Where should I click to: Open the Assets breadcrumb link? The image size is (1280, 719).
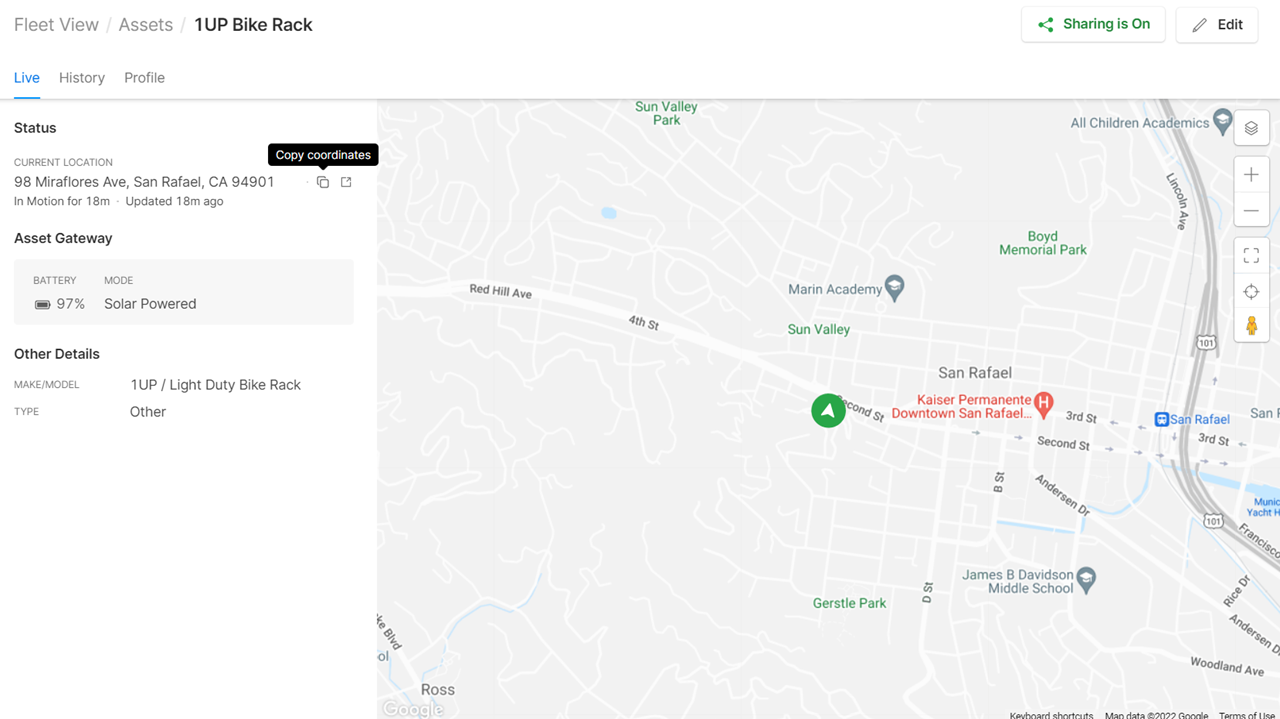tap(146, 25)
